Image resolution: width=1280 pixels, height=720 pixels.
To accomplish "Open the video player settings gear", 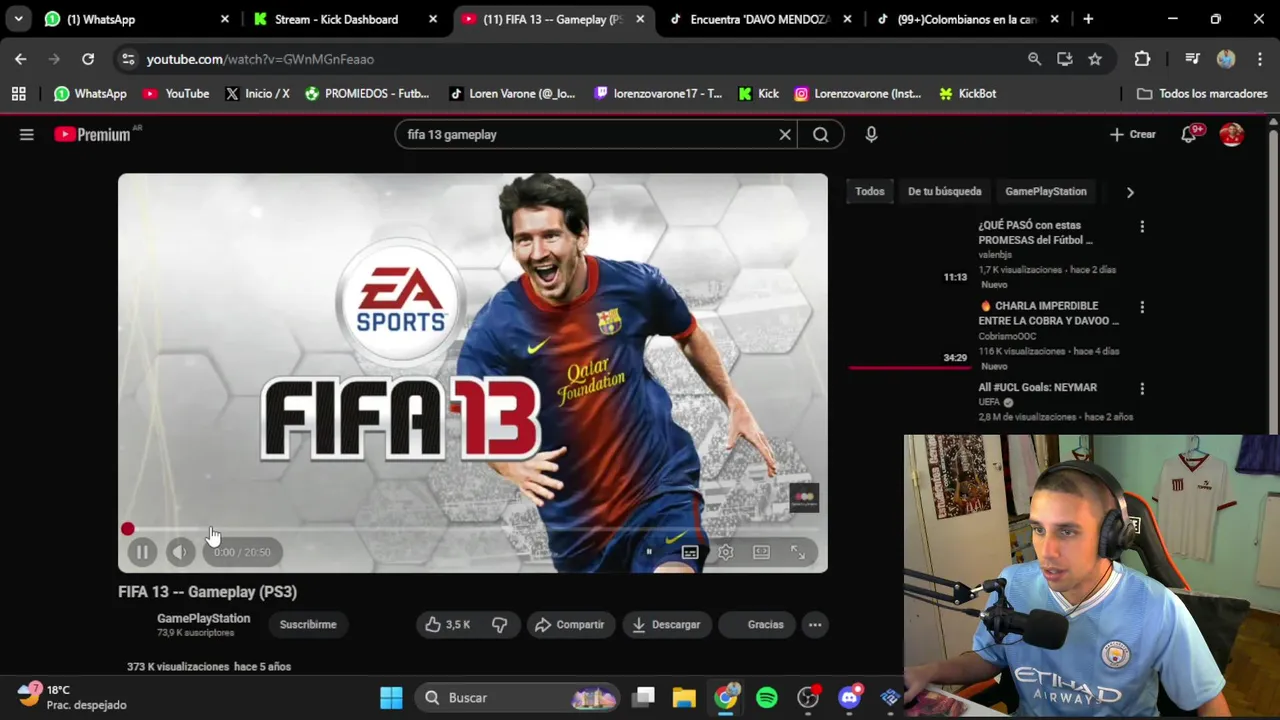I will tap(726, 552).
